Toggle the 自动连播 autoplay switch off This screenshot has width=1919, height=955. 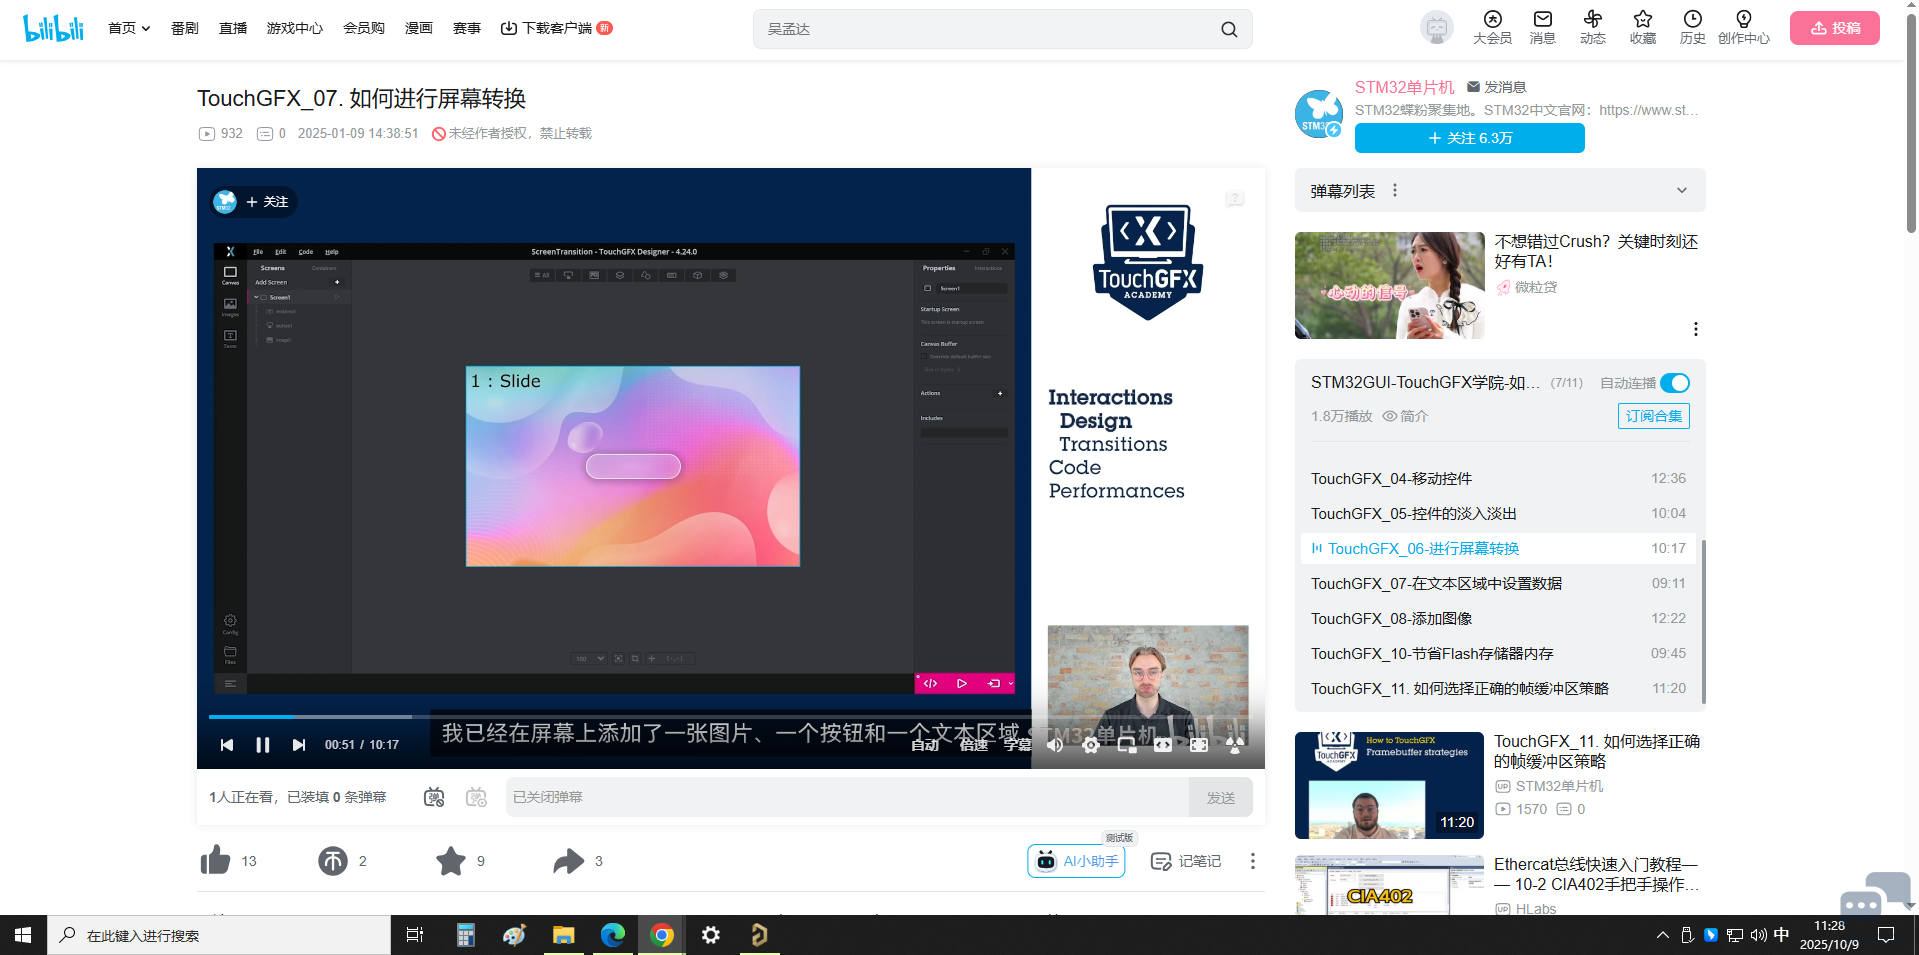1674,383
